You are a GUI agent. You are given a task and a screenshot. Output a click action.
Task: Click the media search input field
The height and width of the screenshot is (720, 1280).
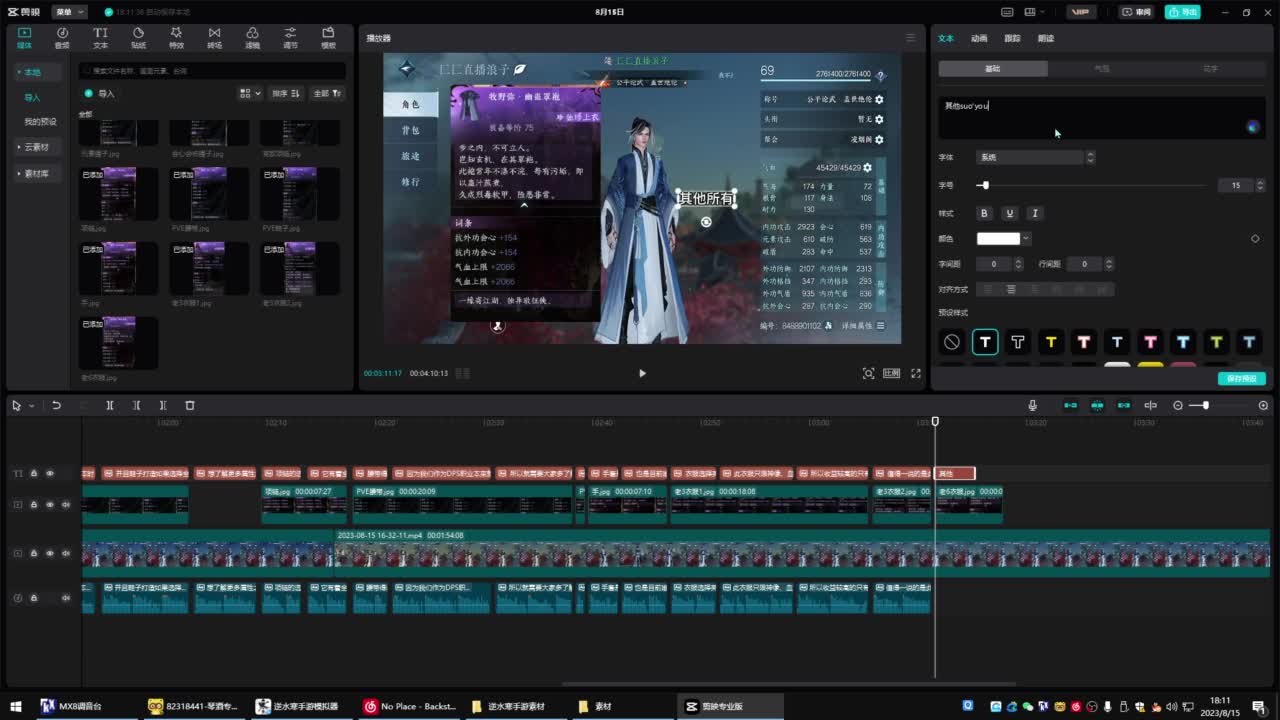point(212,71)
